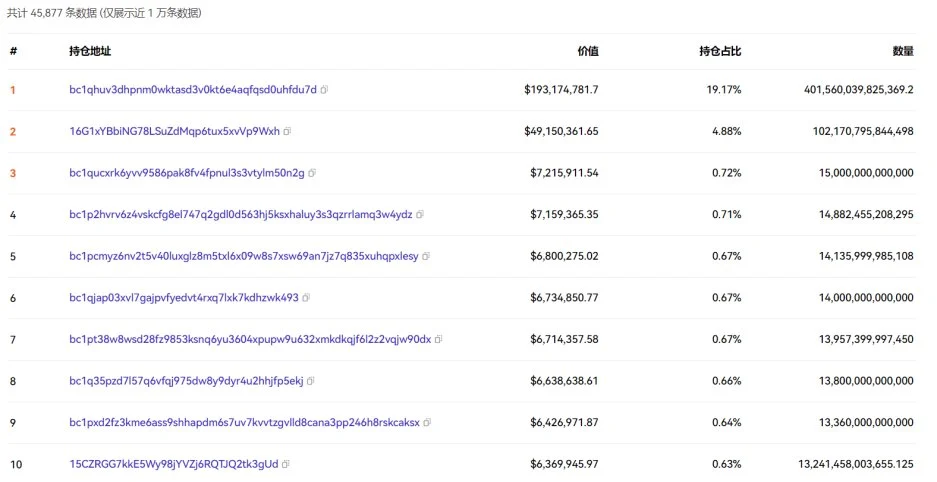This screenshot has width=937, height=482.
Task: Click copy icon beside bc1p2hvrv6z4 address
Action: click(420, 215)
